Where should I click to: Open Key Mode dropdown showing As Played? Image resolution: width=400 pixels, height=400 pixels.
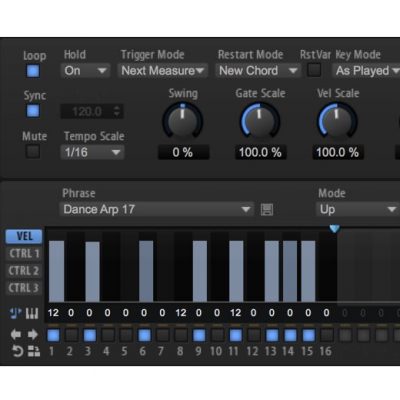pos(366,71)
